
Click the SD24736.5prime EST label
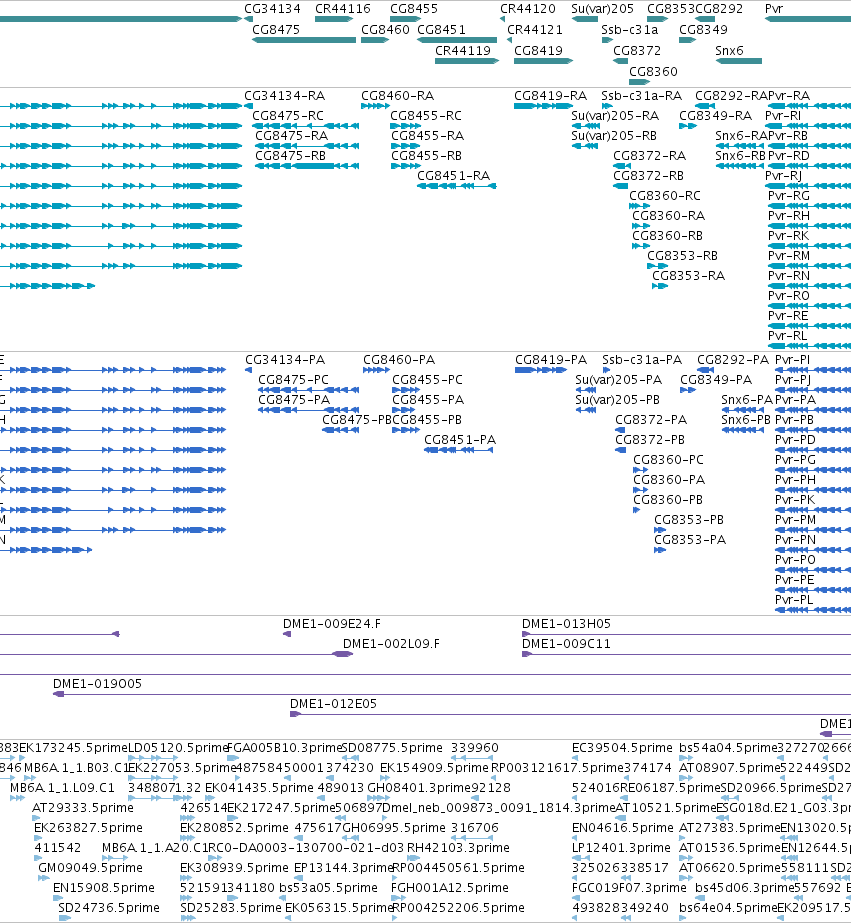pyautogui.click(x=109, y=908)
